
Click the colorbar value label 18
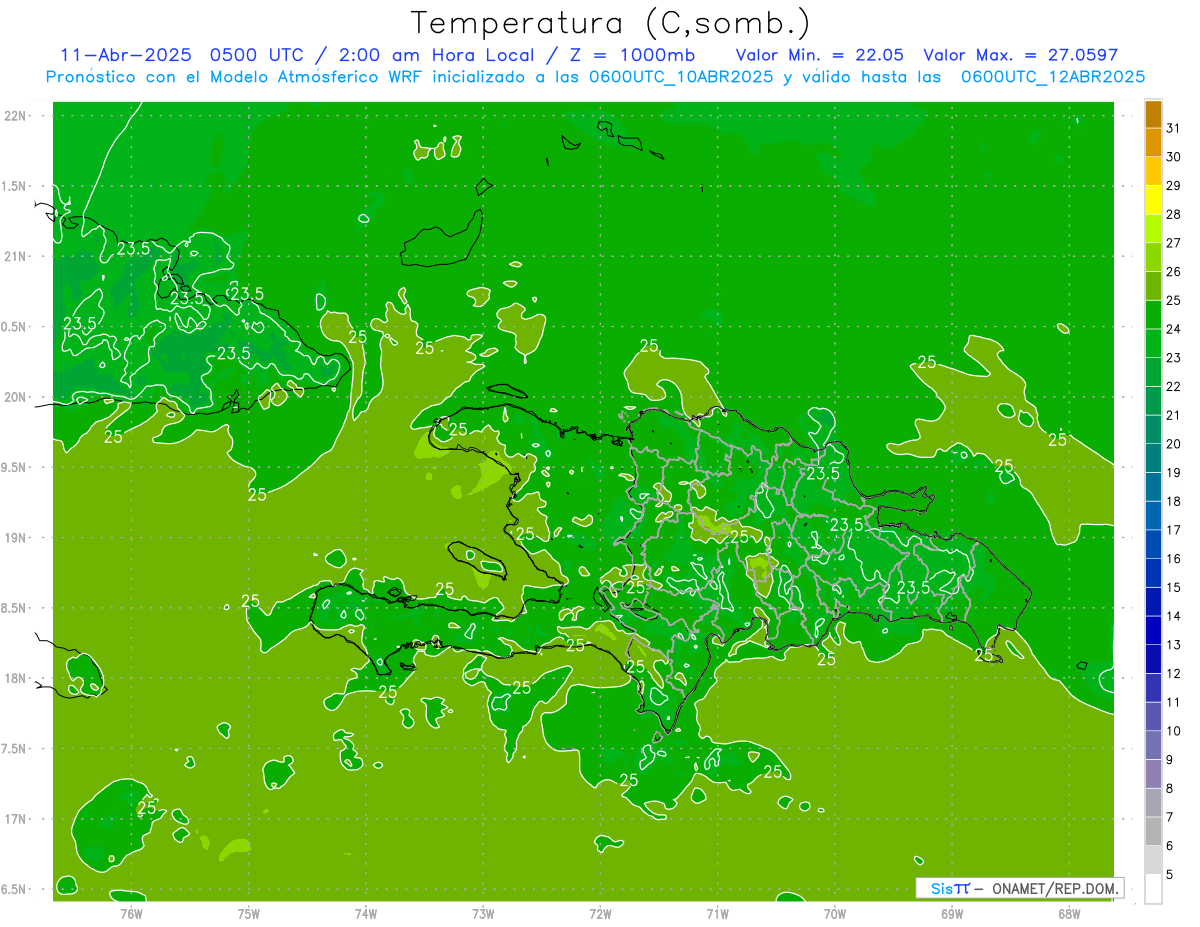[x=1174, y=501]
